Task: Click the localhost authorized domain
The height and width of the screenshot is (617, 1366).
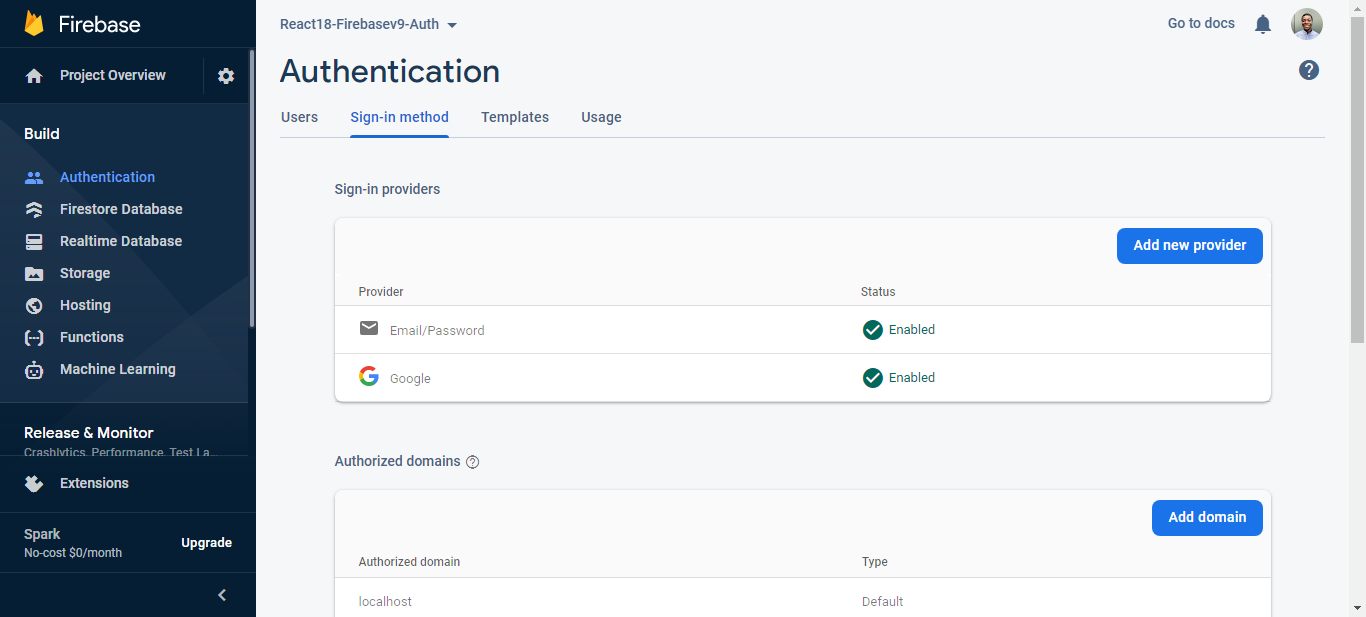Action: click(385, 602)
